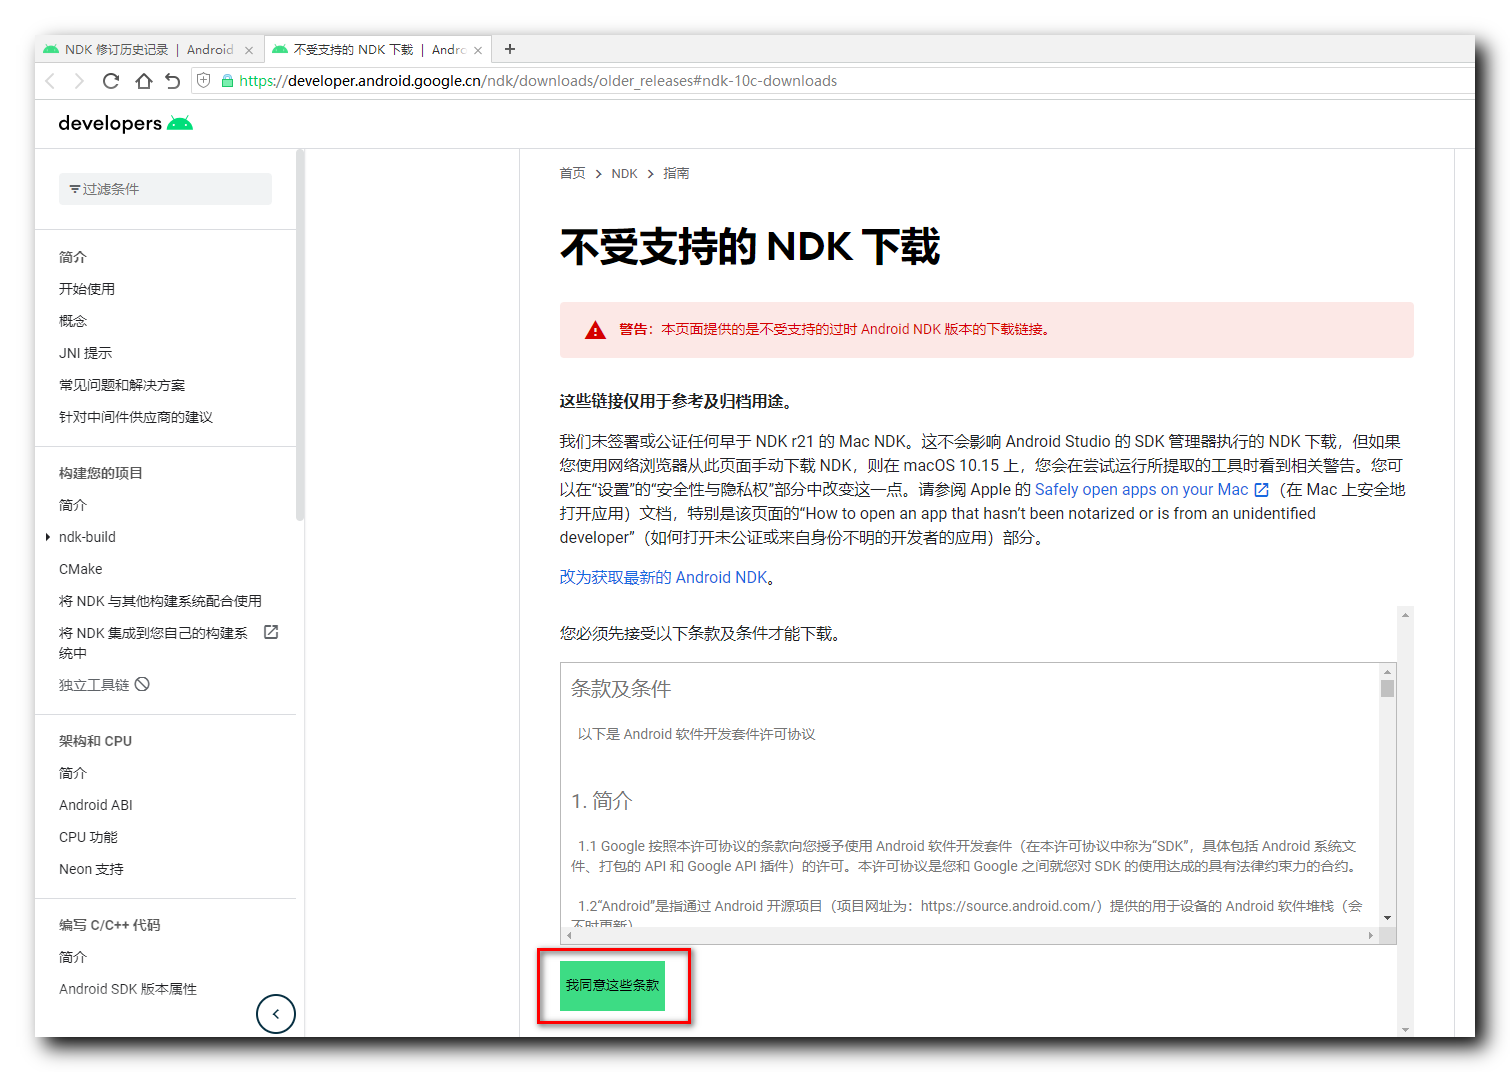Open 改为获取最新的 Android NDK link

pyautogui.click(x=663, y=577)
